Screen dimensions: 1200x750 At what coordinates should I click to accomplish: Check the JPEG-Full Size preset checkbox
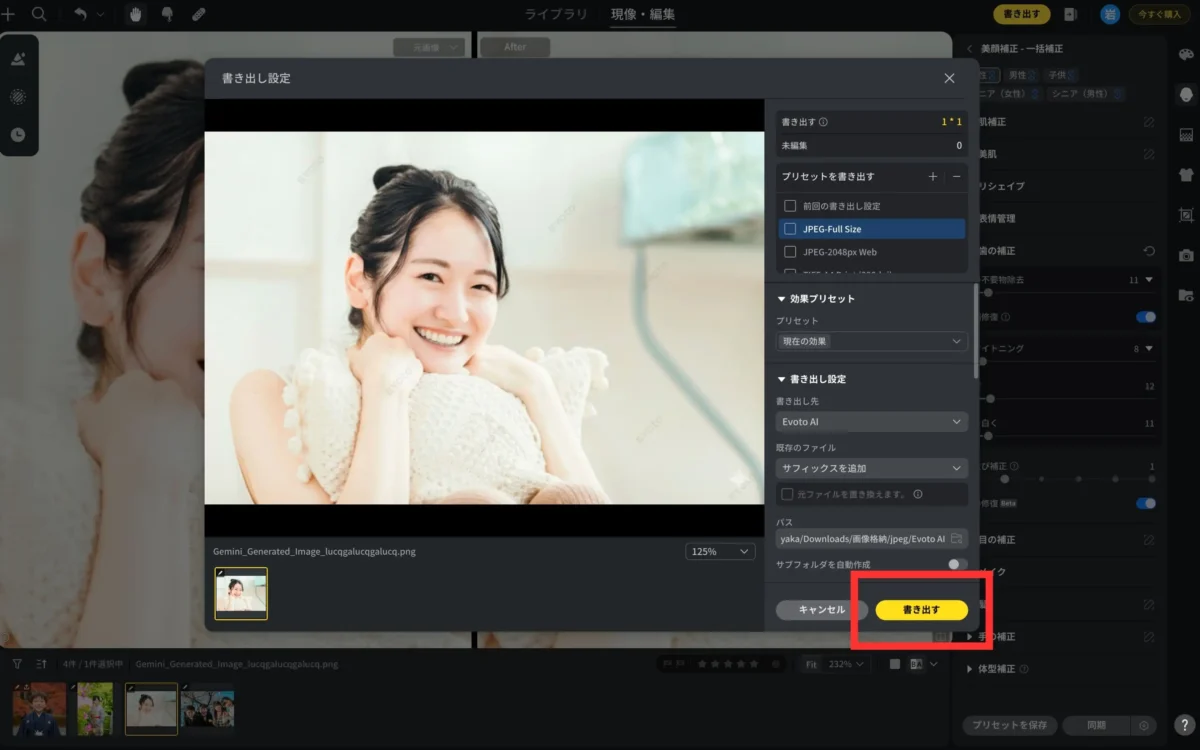(x=790, y=229)
